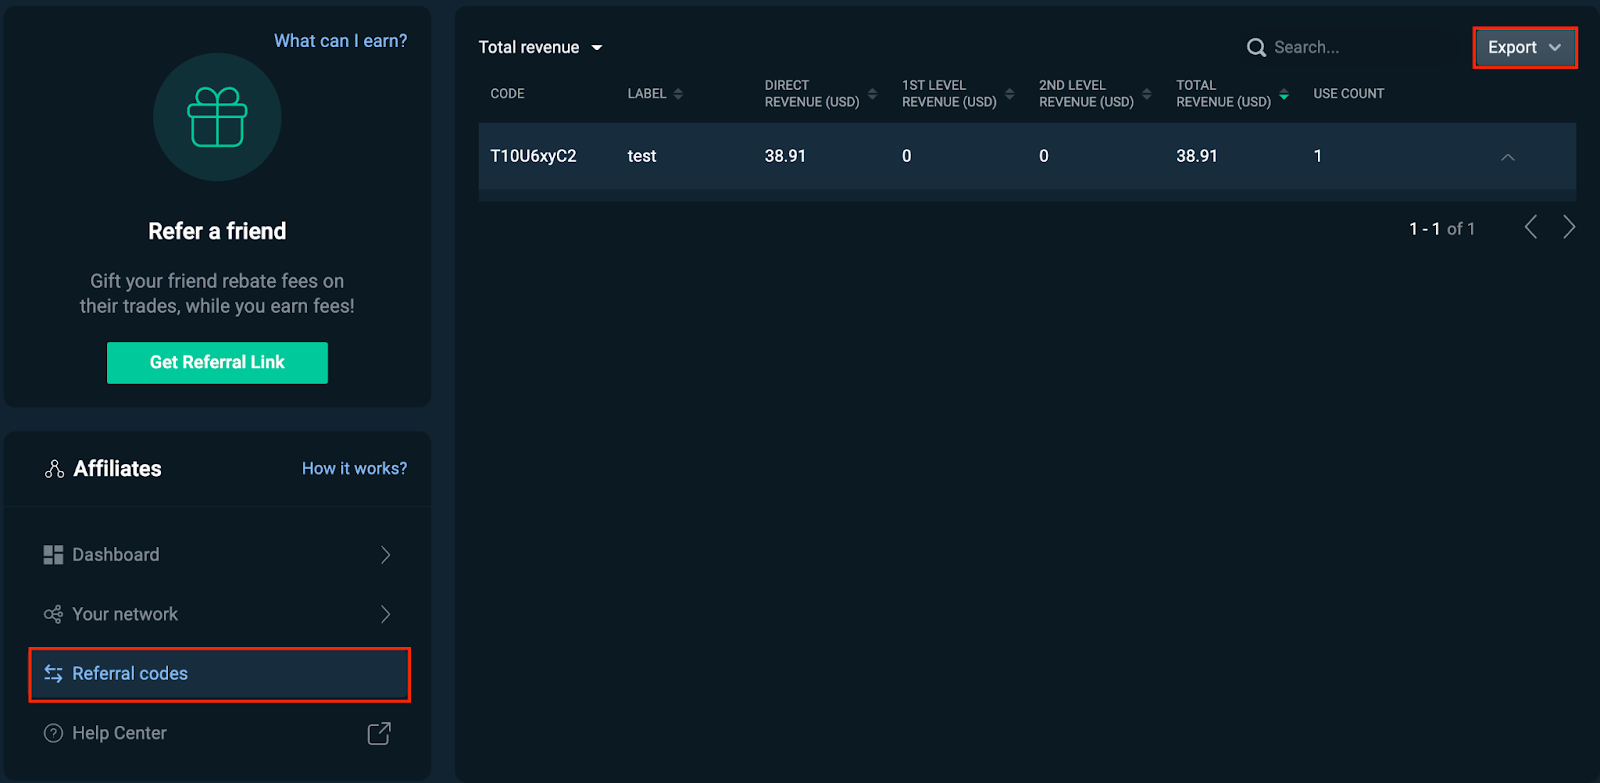Open the Dashboard menu item
Viewport: 1600px width, 783px height.
coord(219,555)
